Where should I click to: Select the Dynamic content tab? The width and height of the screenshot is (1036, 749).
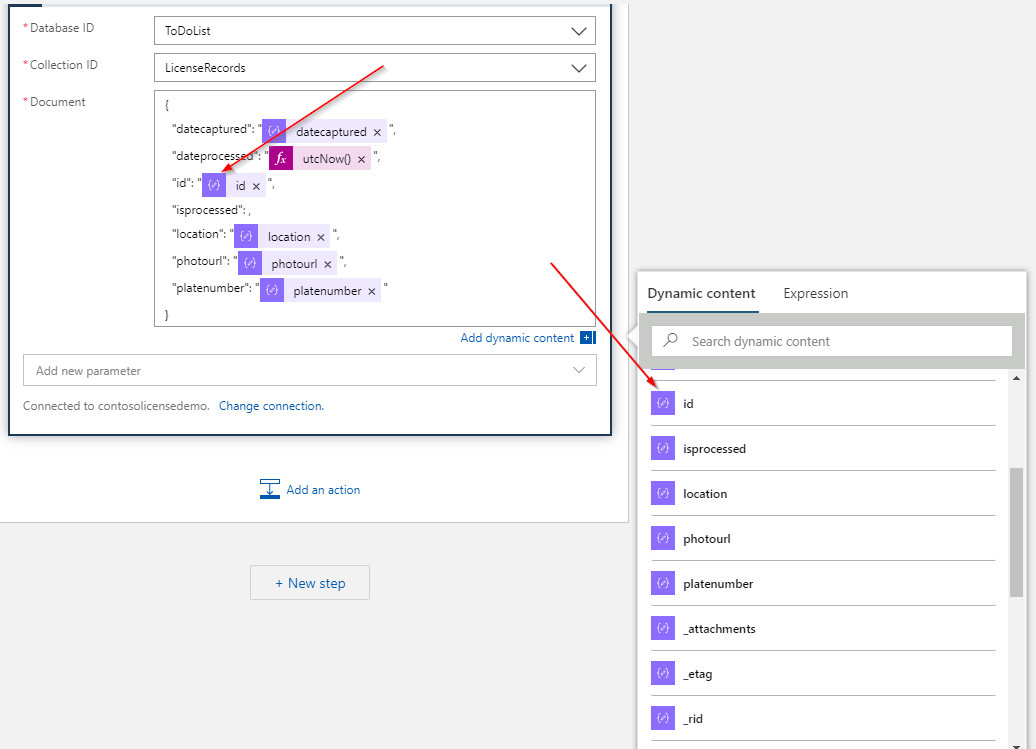click(701, 293)
